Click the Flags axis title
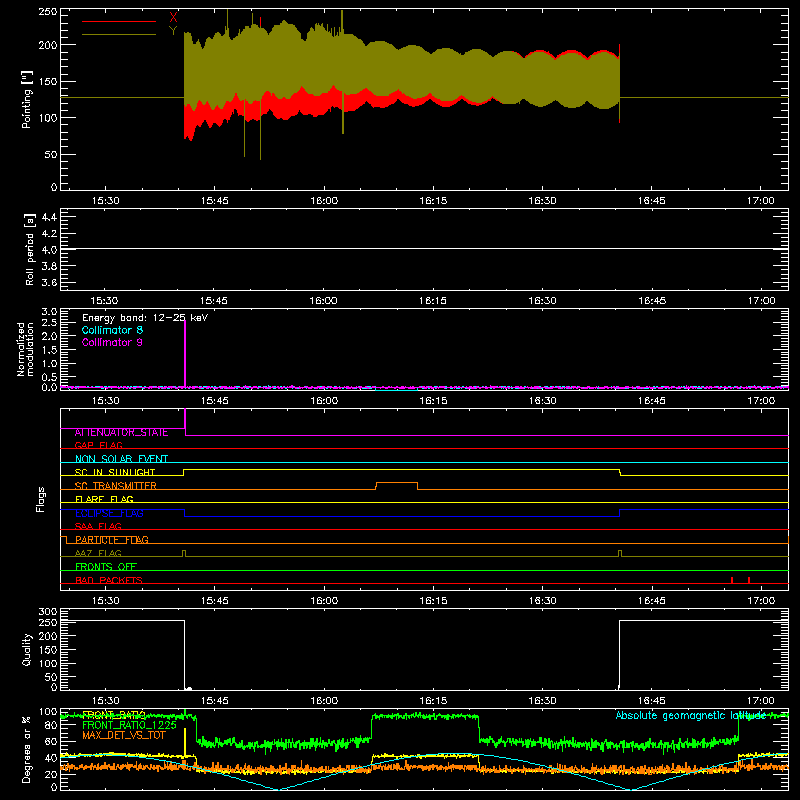This screenshot has width=800, height=800. [x=41, y=499]
